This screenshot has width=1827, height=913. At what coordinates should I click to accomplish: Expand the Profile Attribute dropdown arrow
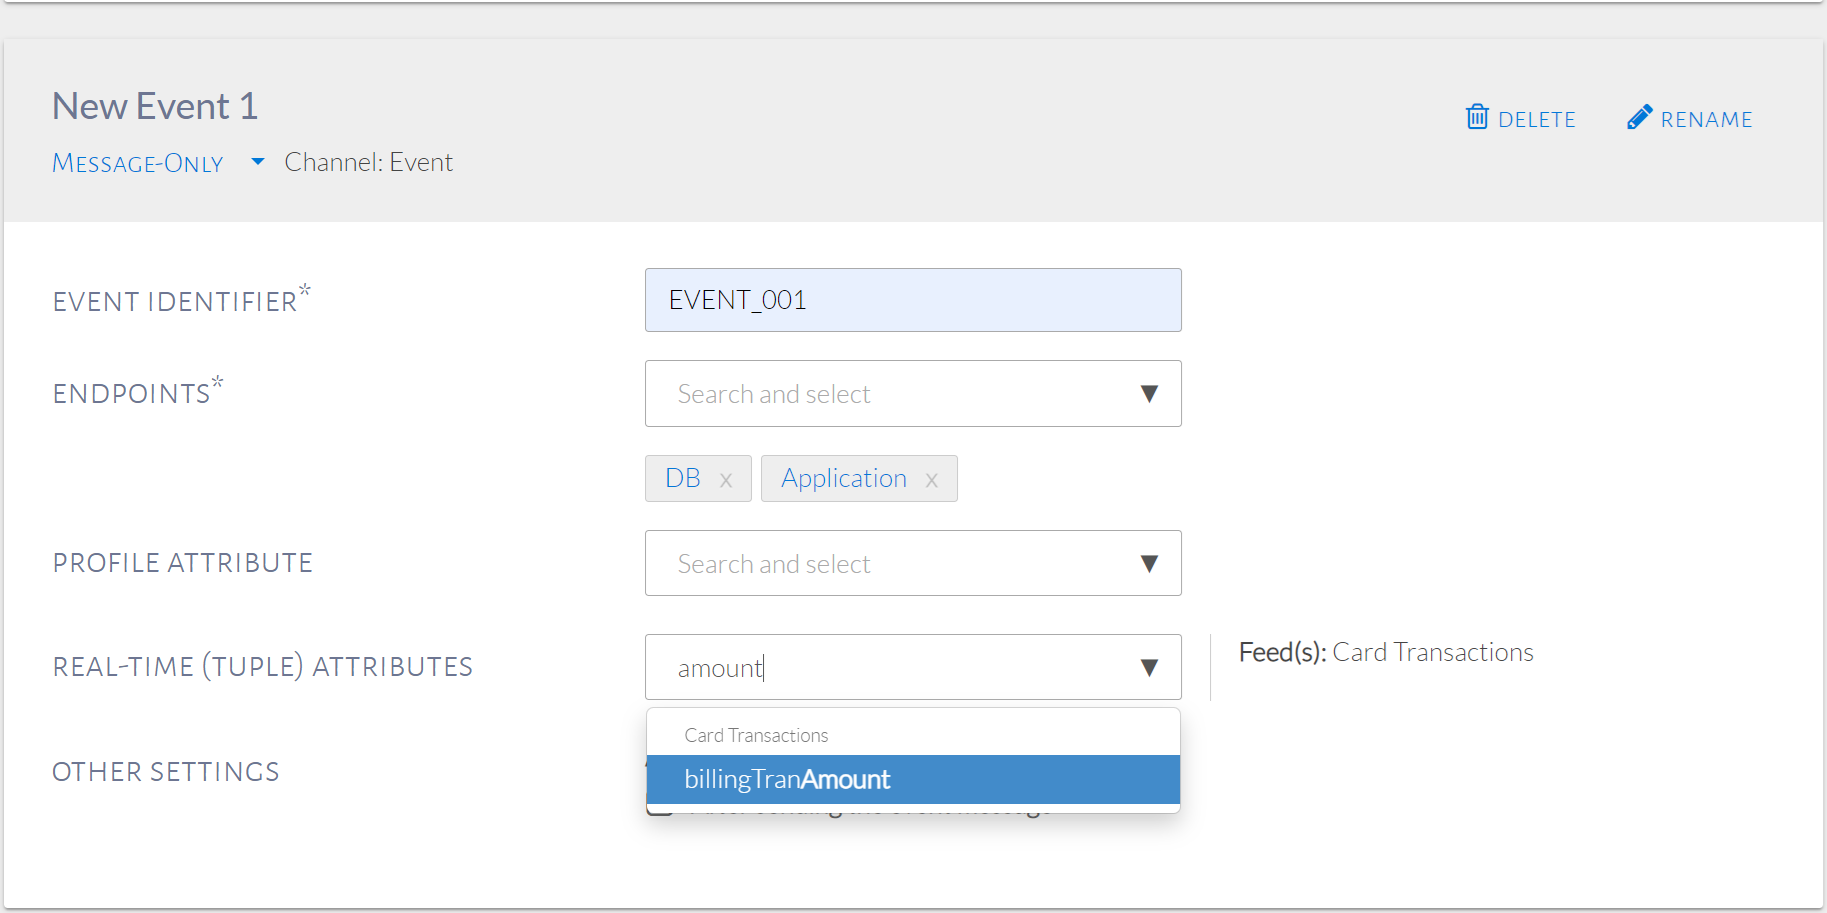pyautogui.click(x=1149, y=564)
